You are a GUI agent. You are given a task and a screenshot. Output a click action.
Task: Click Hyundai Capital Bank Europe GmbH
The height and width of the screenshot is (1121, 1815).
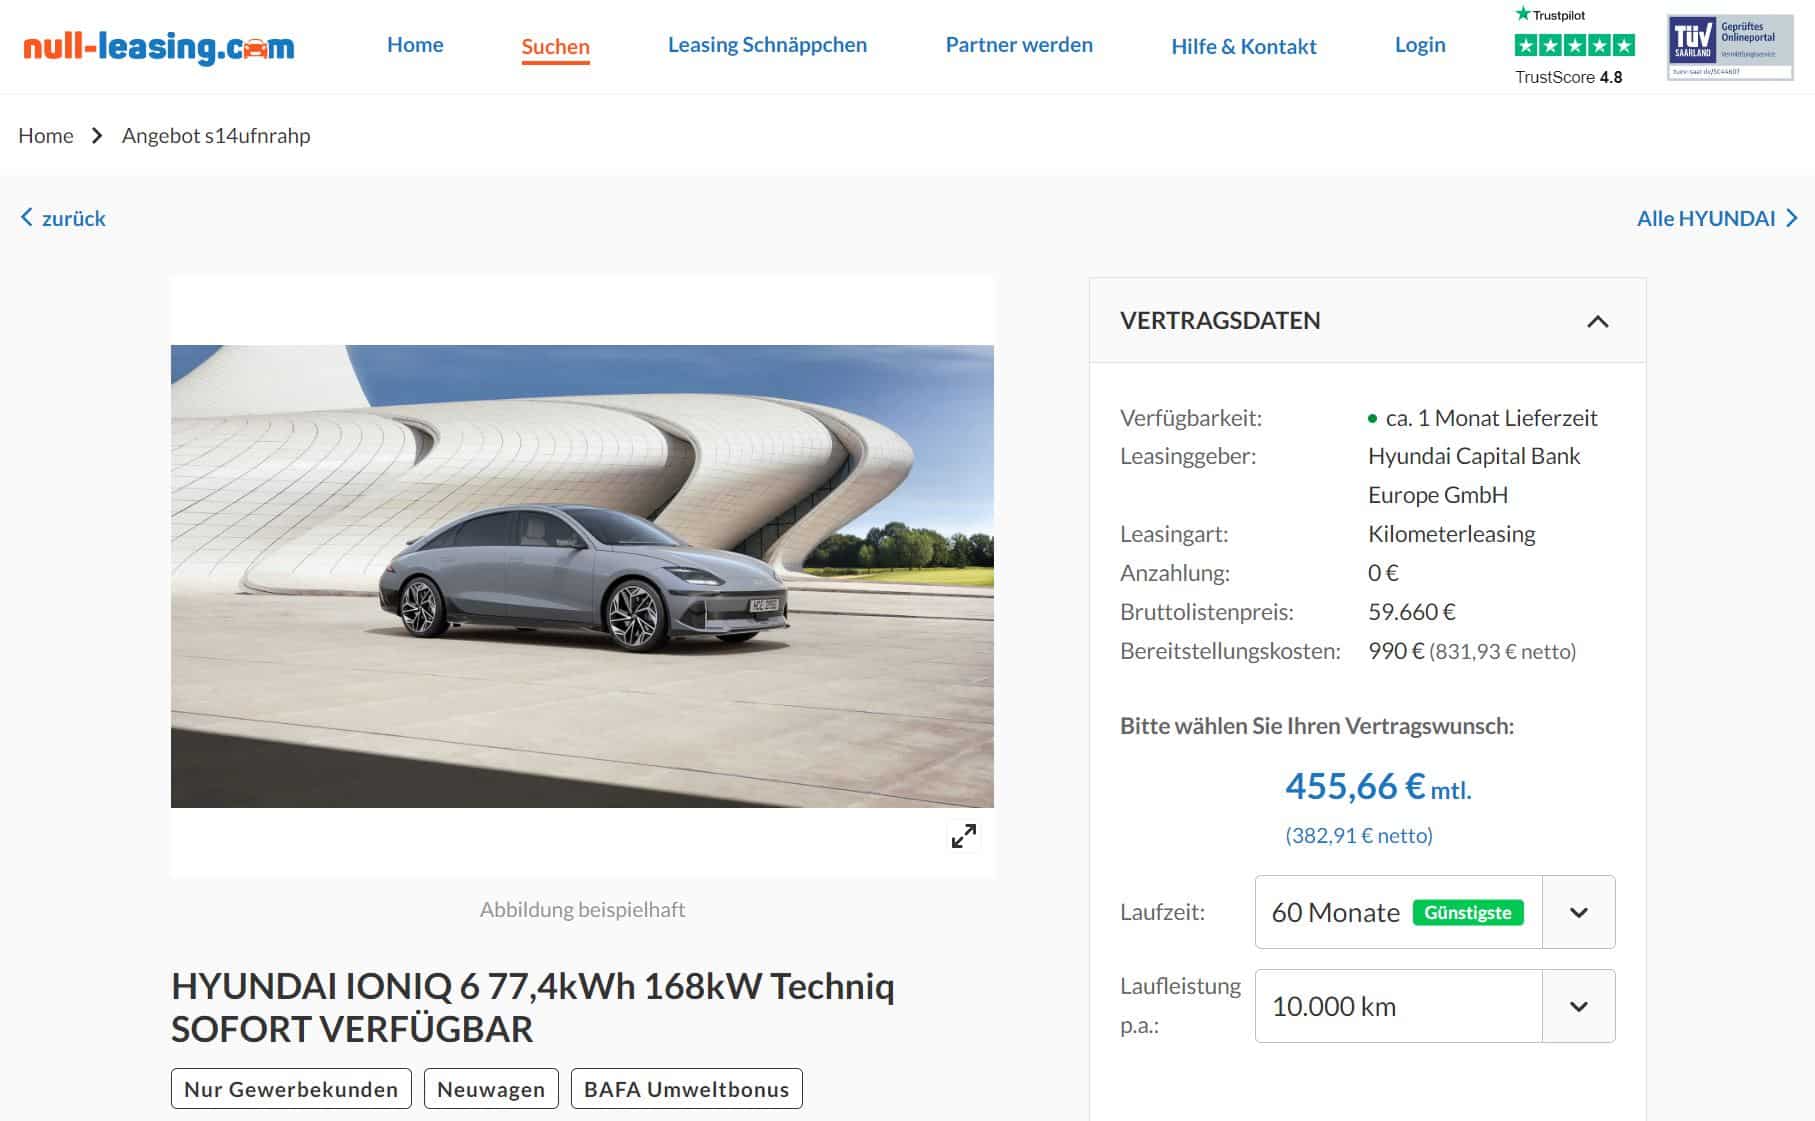(x=1474, y=475)
